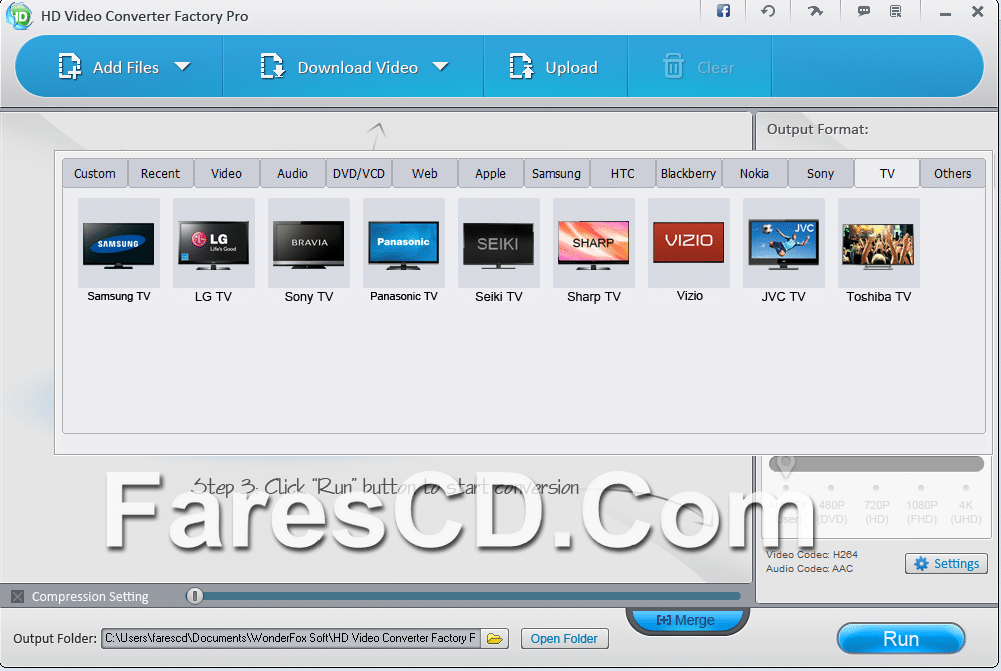
Task: Click the undo arrow icon in title bar
Action: [x=768, y=11]
